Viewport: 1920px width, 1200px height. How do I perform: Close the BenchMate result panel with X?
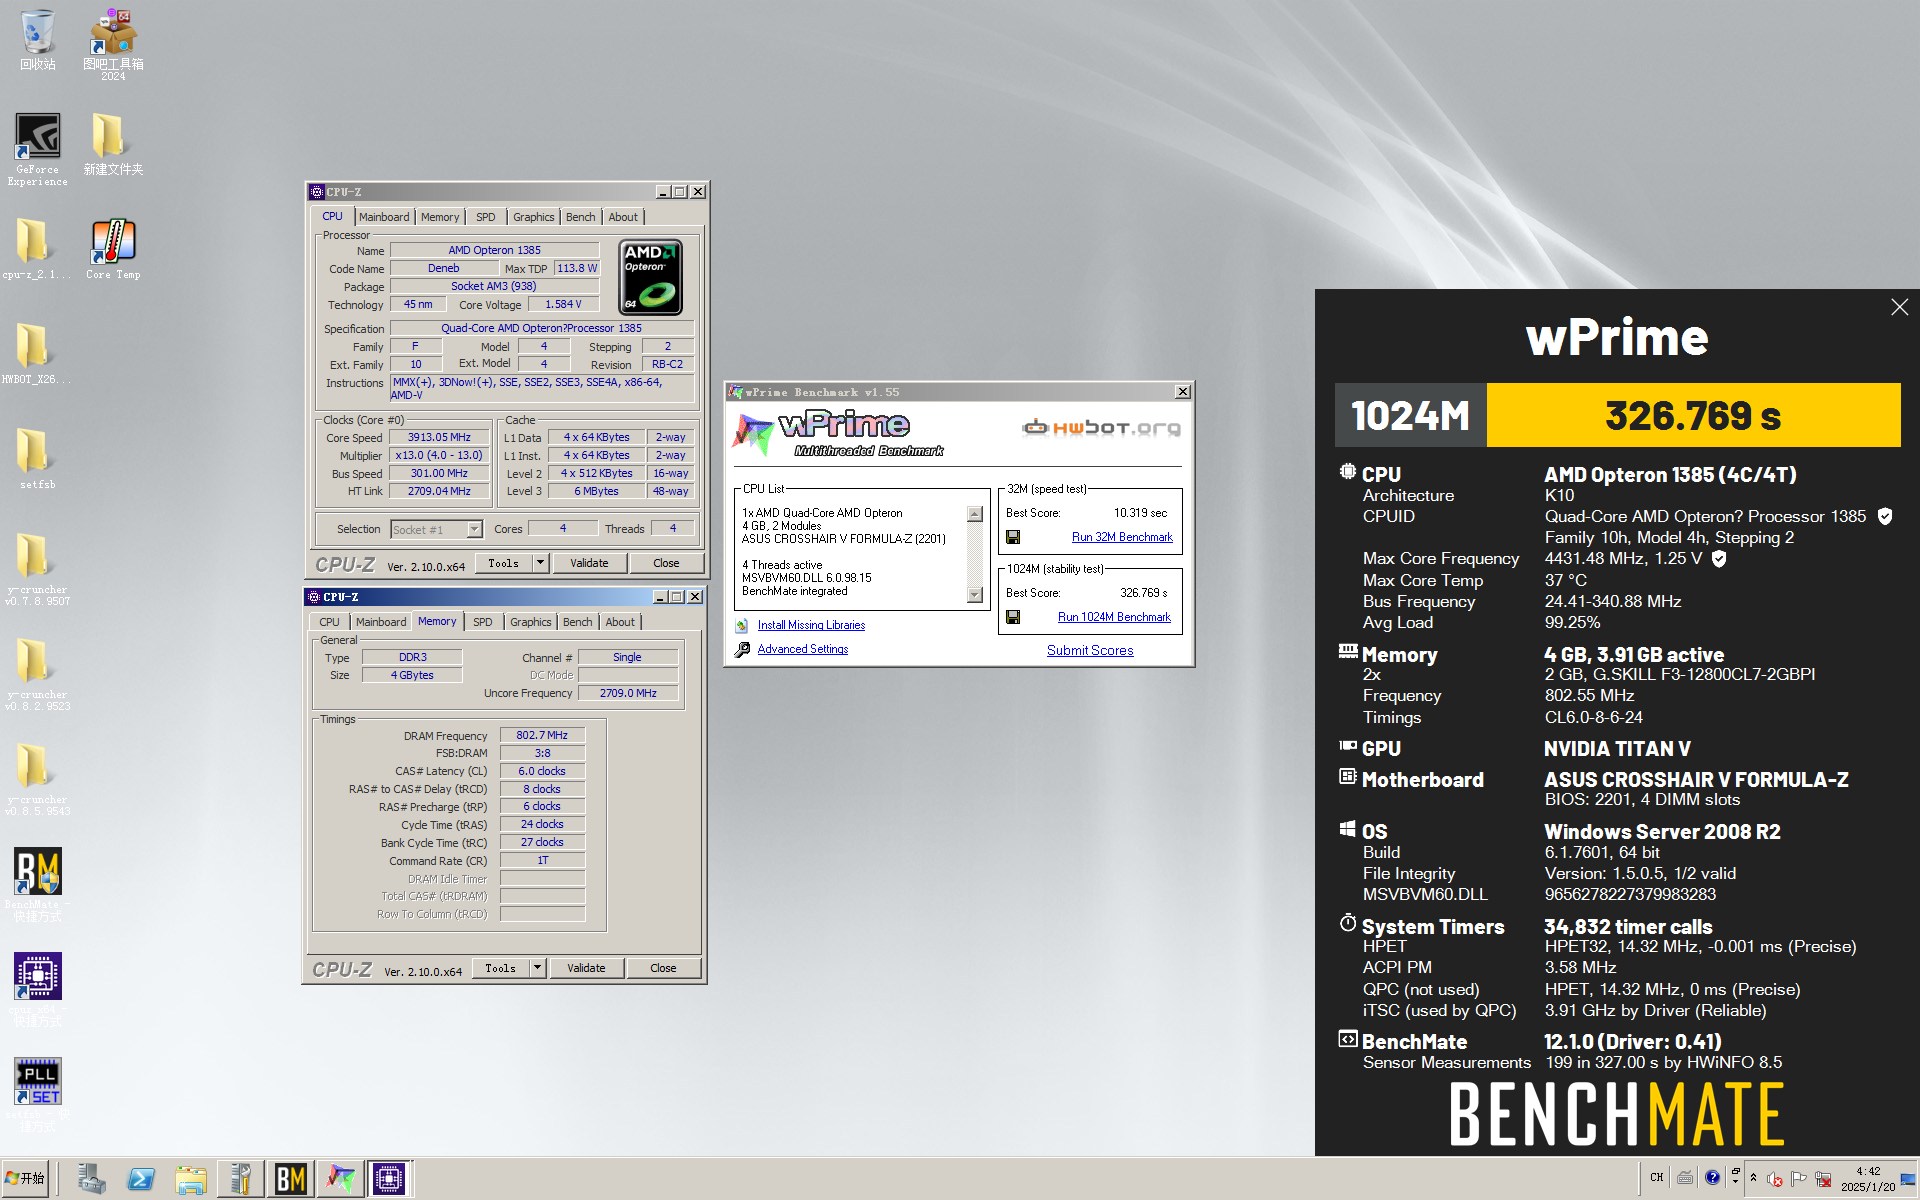tap(1899, 308)
